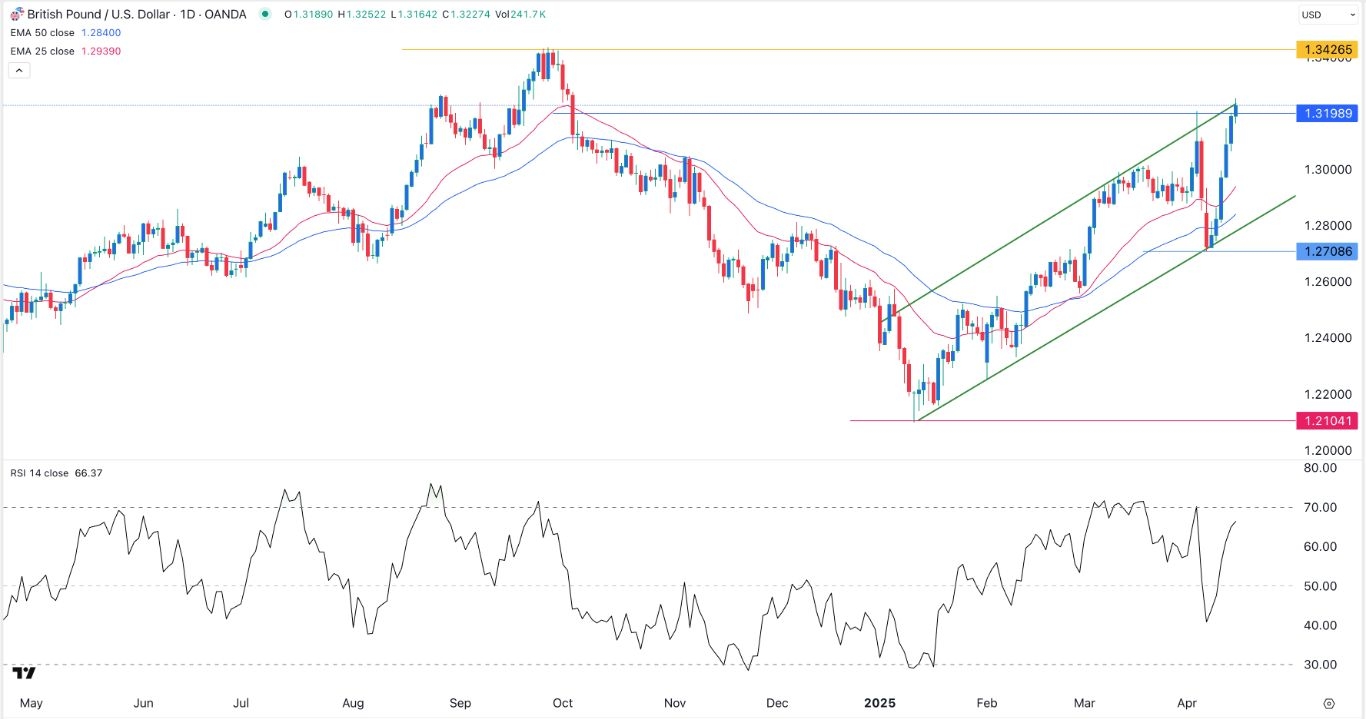The height and width of the screenshot is (719, 1366).
Task: Click the blue 1.31989 price label
Action: [x=1327, y=113]
